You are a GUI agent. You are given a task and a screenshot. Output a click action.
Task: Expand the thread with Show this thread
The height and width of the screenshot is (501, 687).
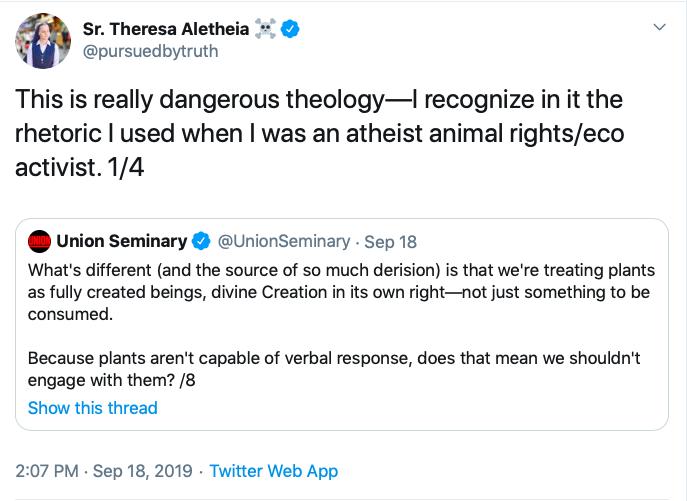coord(92,407)
